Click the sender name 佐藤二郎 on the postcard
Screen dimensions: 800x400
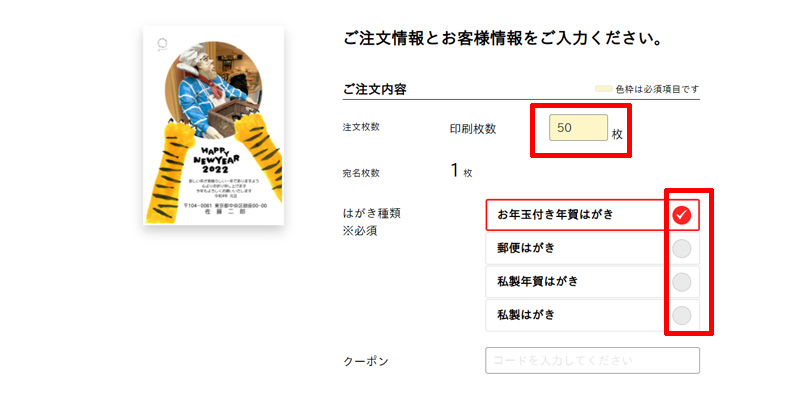coord(224,211)
